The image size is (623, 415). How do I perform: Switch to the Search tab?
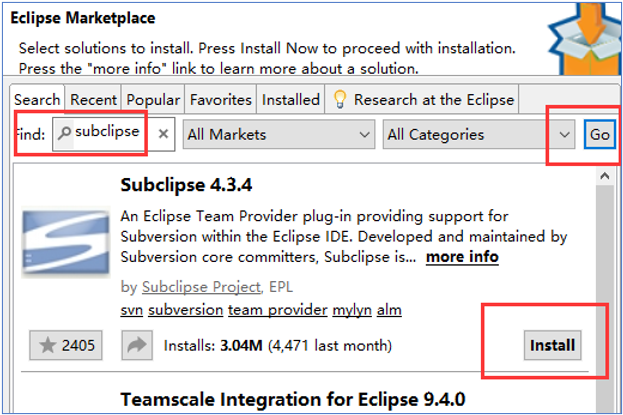click(x=37, y=99)
